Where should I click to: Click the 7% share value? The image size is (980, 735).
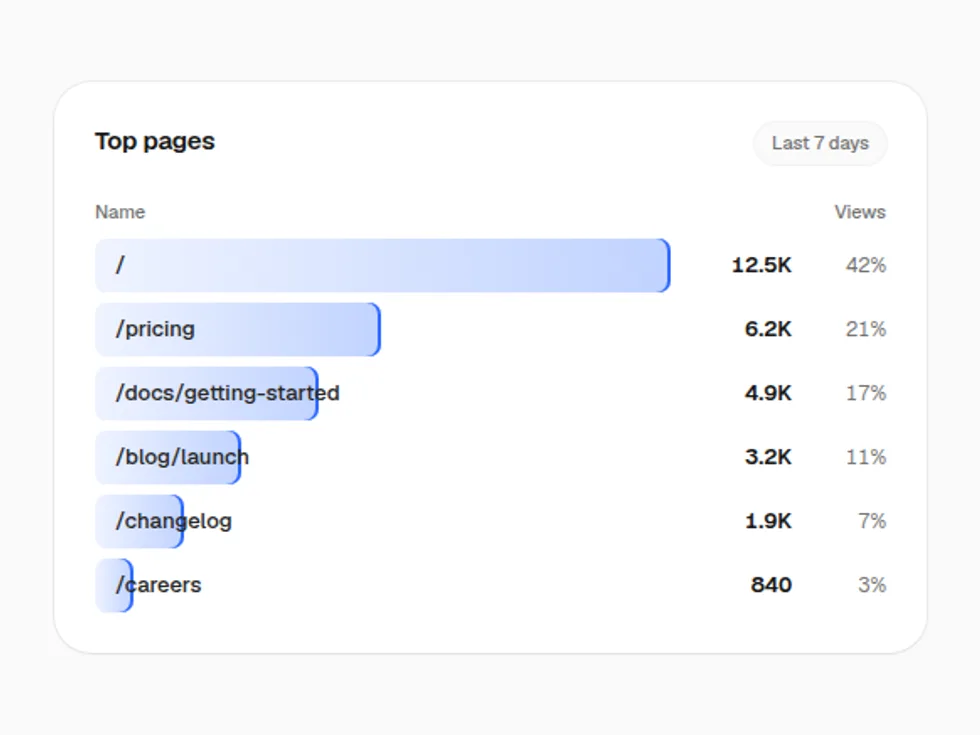pos(872,521)
